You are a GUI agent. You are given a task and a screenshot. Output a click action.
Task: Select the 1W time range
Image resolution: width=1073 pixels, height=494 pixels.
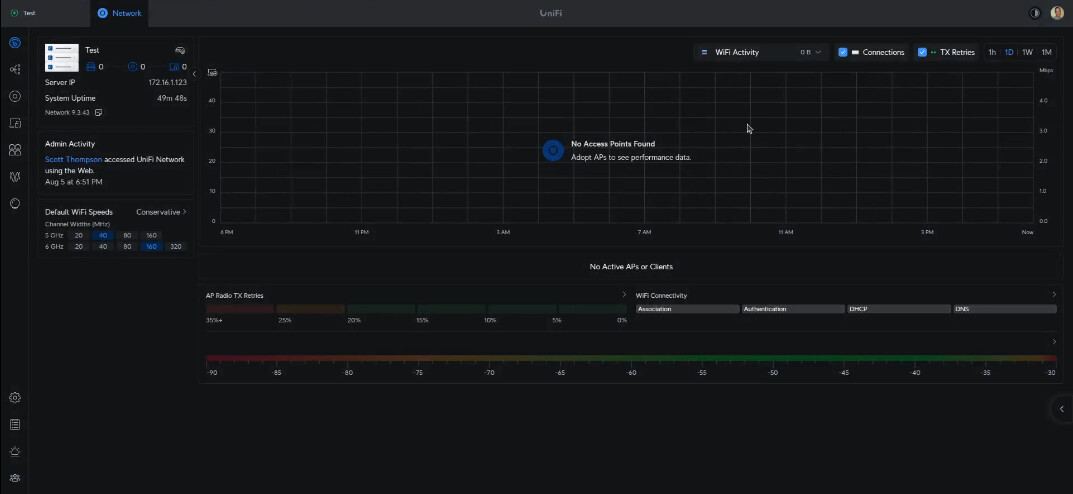[x=1027, y=52]
